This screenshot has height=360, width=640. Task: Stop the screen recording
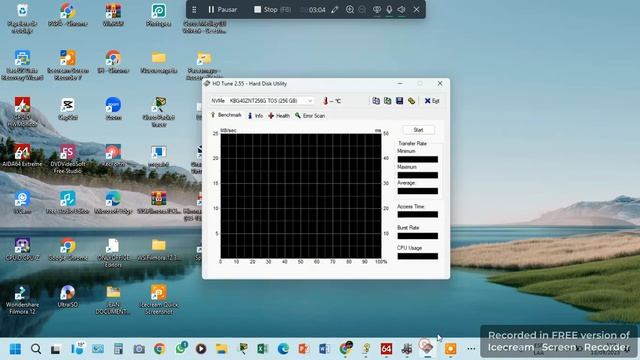pyautogui.click(x=272, y=9)
